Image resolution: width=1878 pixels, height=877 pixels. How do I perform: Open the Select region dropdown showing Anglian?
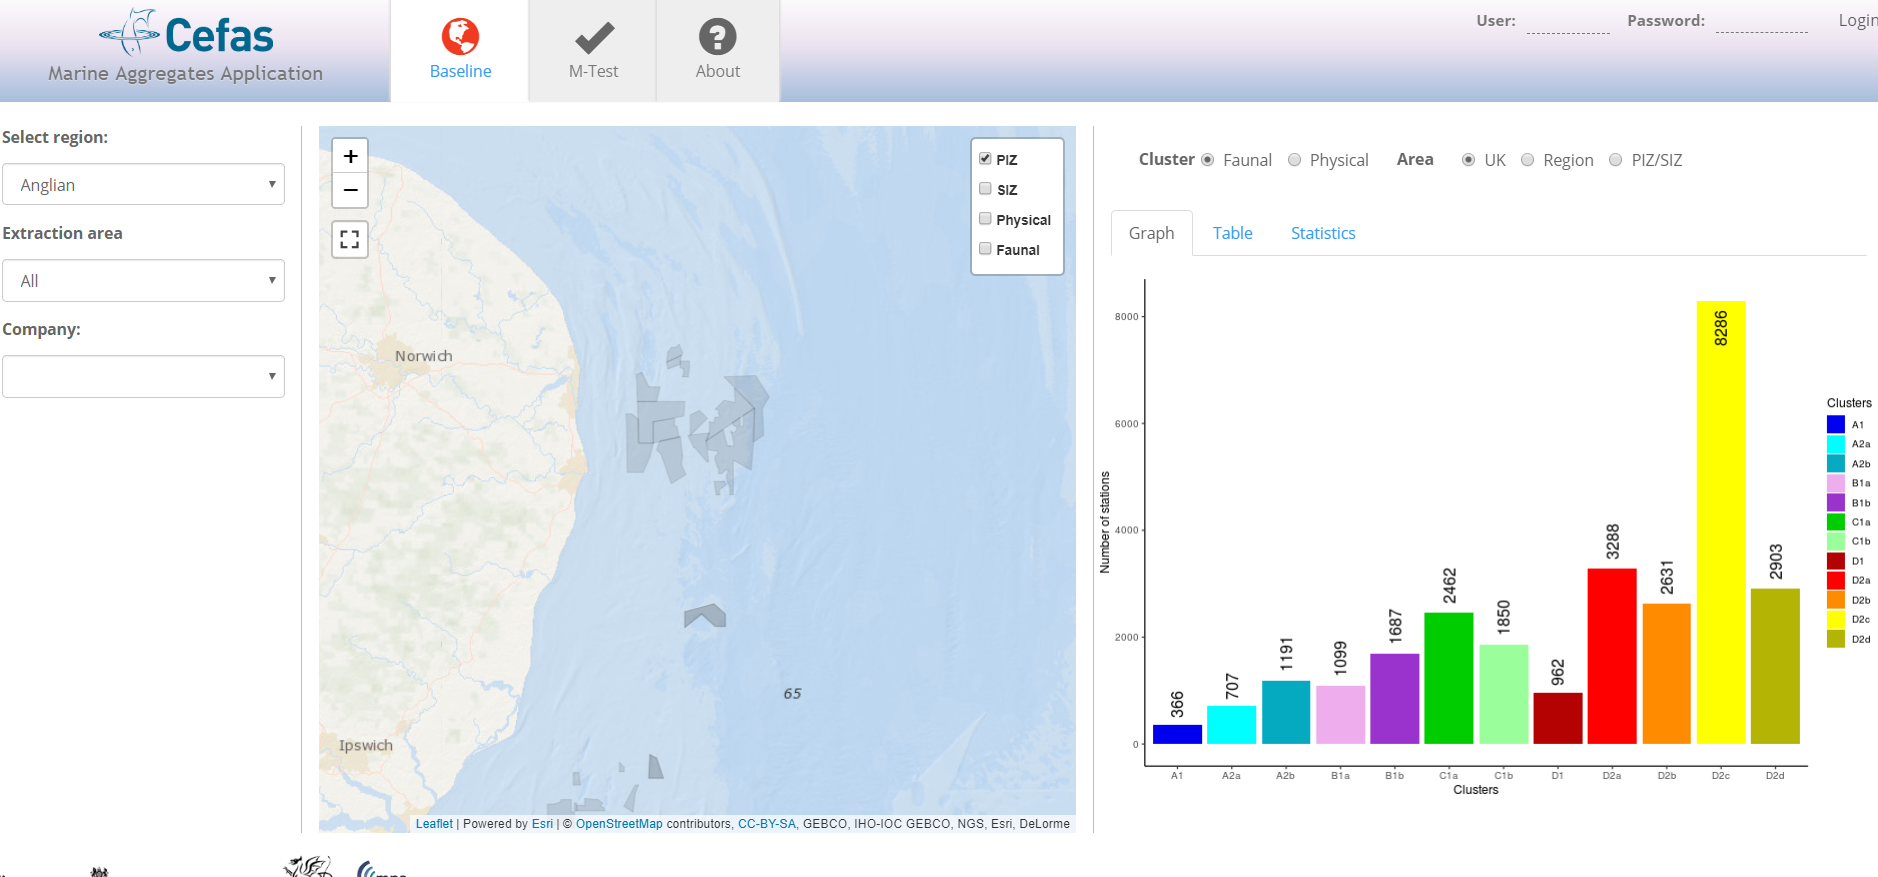point(144,185)
